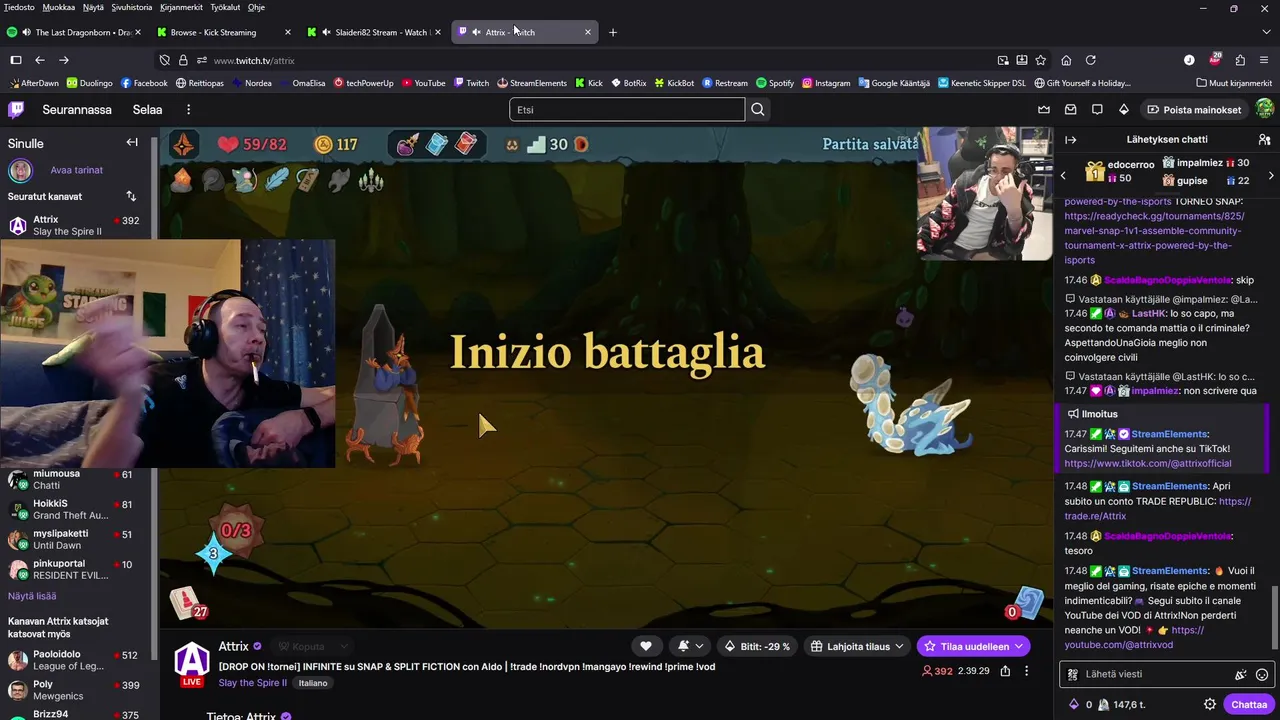This screenshot has height=720, width=1280.
Task: Expand more channels with Näytä lisää
Action: point(32,596)
